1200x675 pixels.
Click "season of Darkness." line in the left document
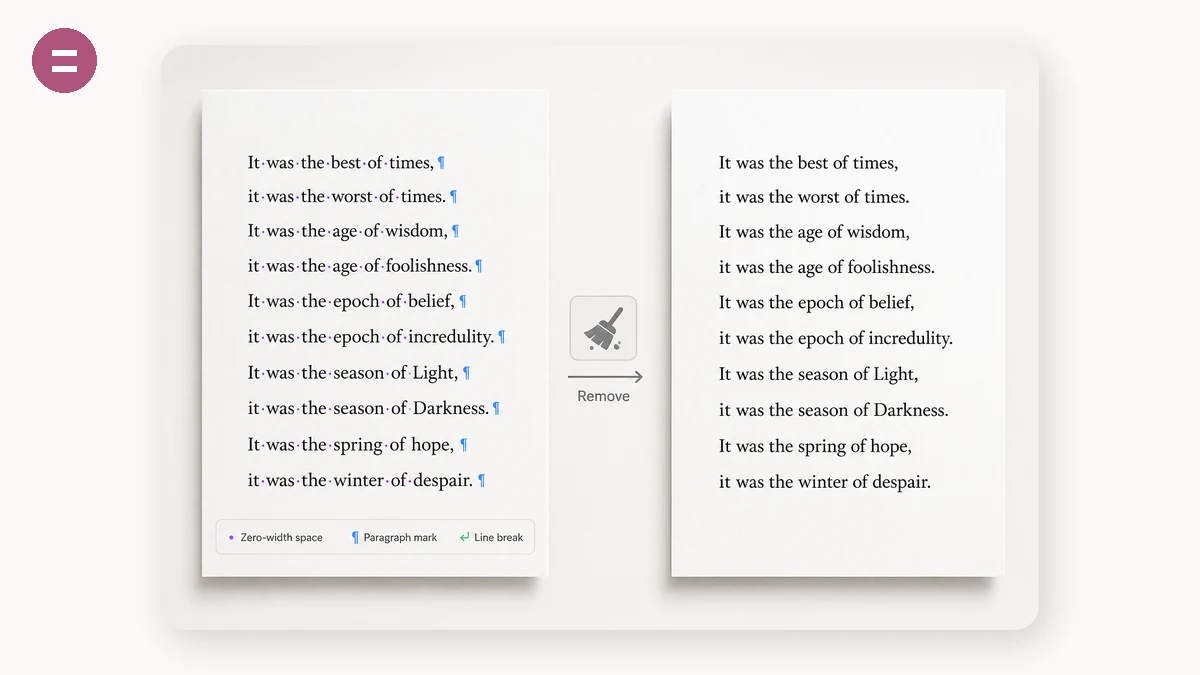[x=368, y=408]
